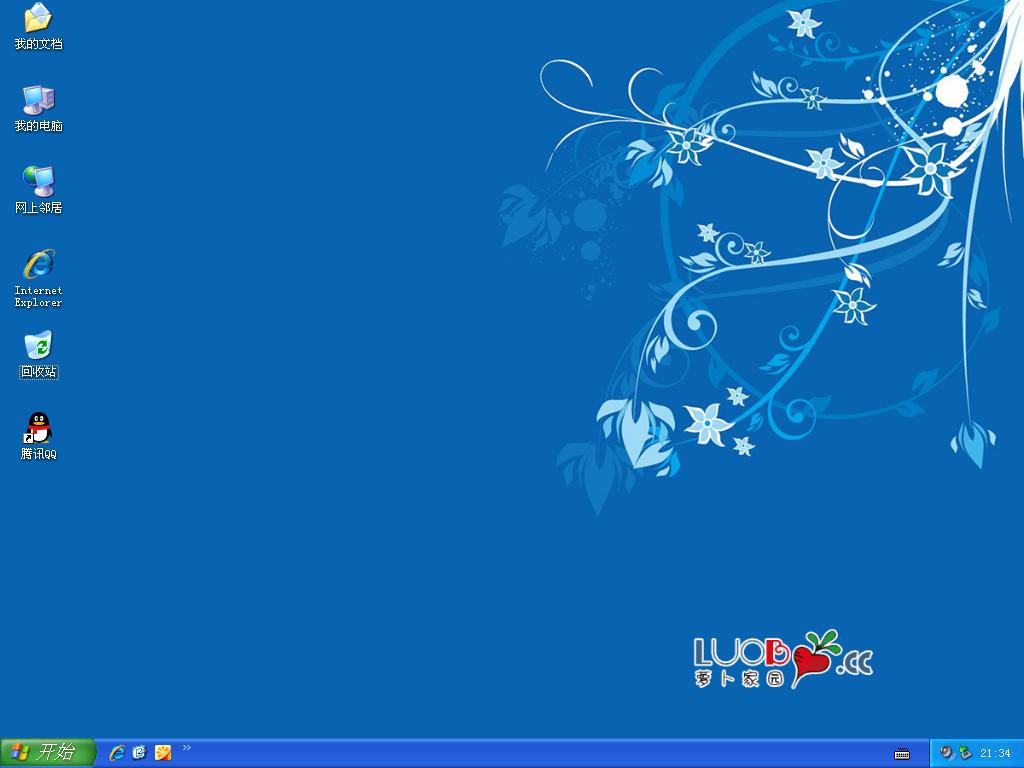Expand the Quick Launch overflow chevron
The image size is (1024, 768).
pos(187,748)
